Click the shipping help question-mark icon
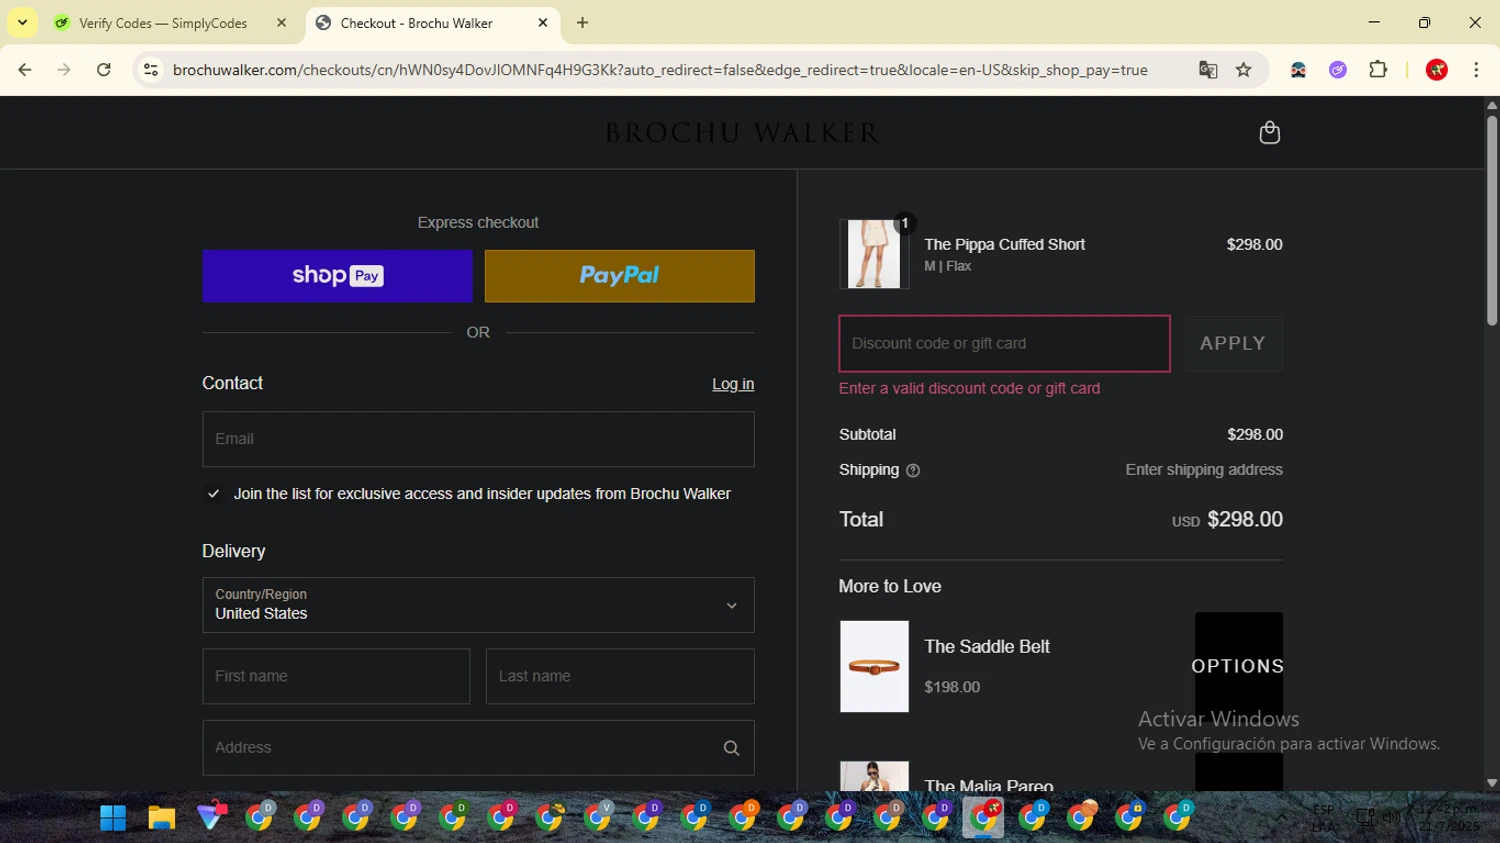The height and width of the screenshot is (843, 1500). click(x=912, y=470)
